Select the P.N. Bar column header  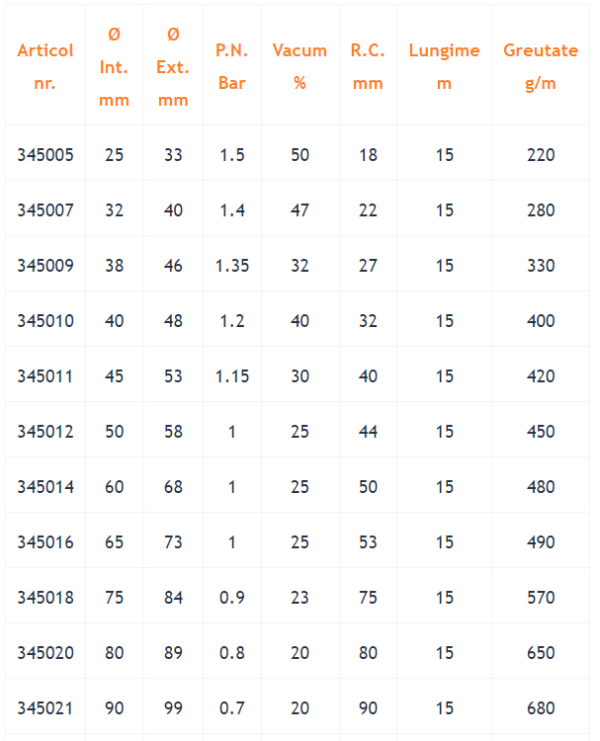232,67
